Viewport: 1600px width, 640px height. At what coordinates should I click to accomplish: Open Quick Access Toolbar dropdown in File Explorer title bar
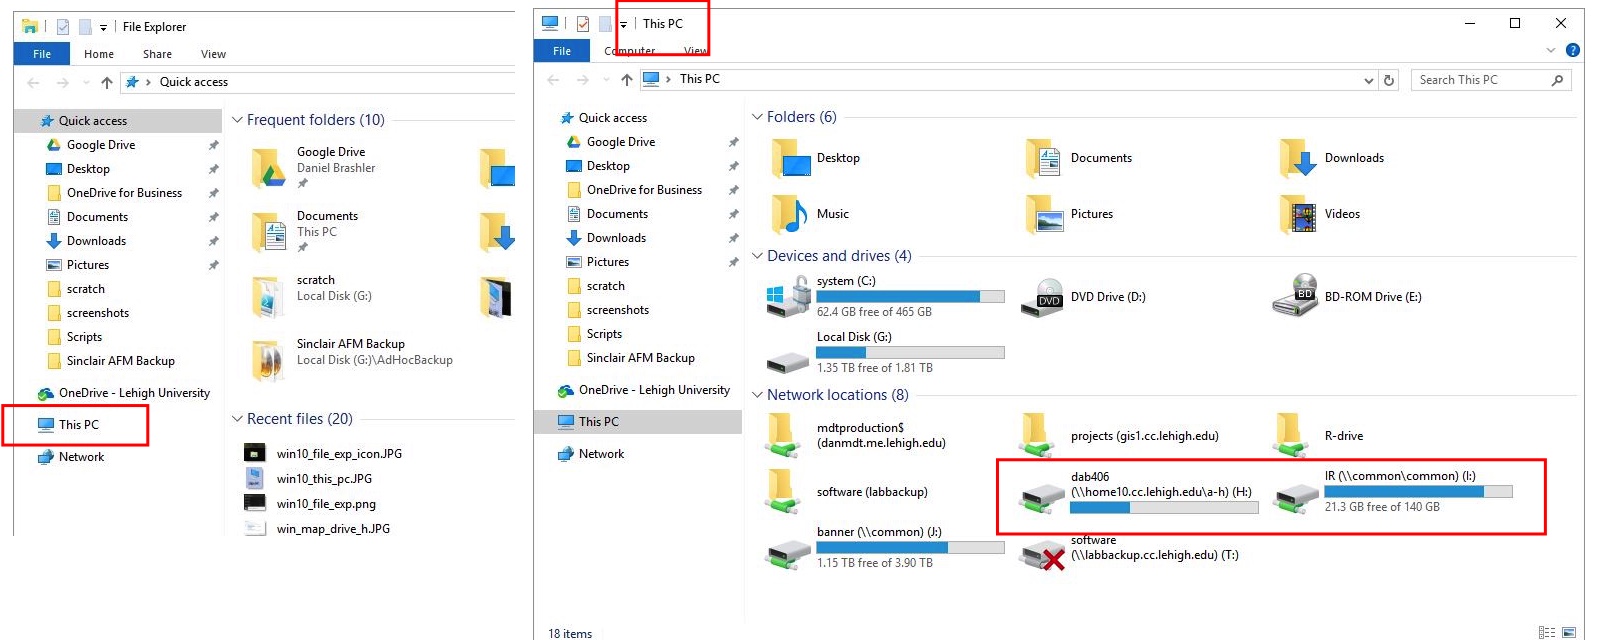pyautogui.click(x=103, y=27)
